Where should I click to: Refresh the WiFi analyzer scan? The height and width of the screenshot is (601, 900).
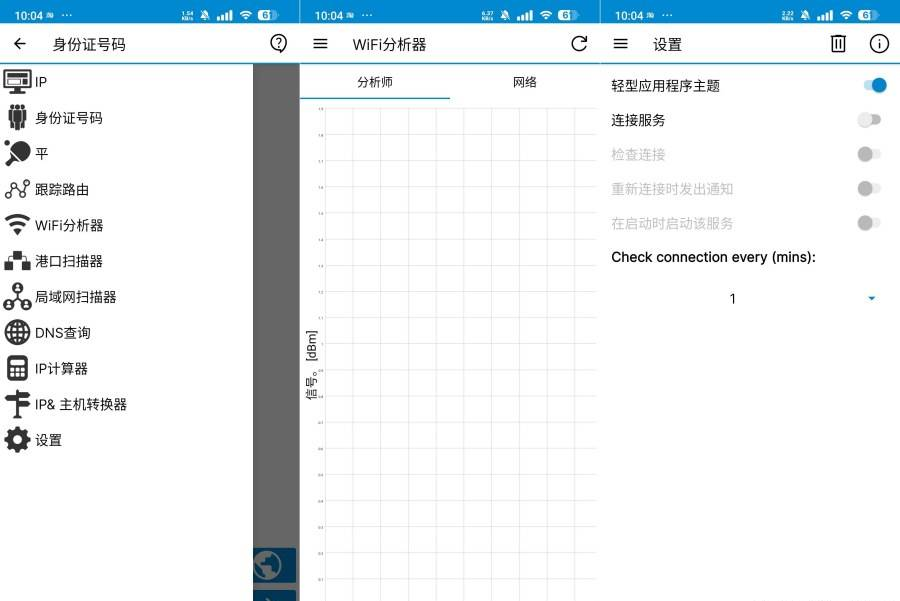click(x=579, y=44)
